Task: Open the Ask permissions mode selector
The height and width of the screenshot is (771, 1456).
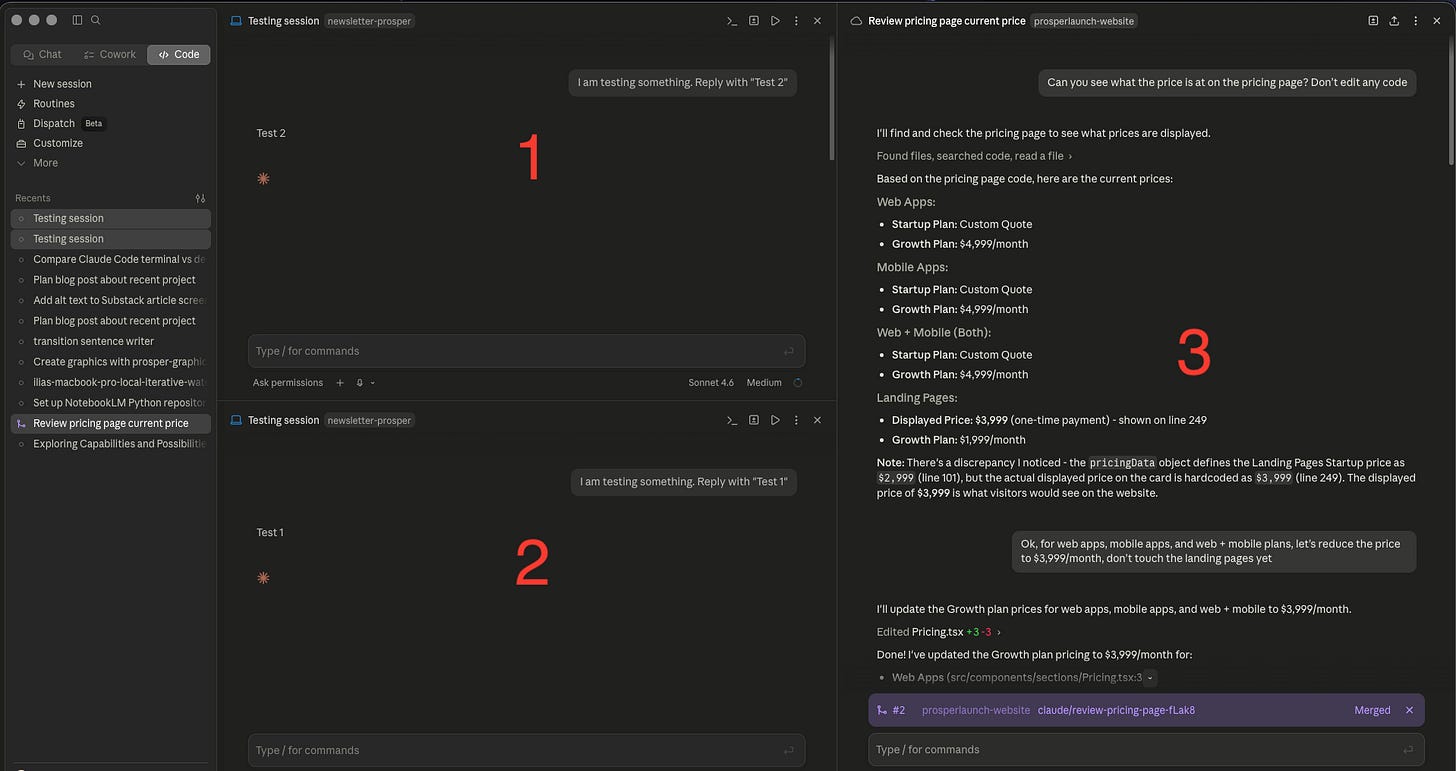Action: [x=288, y=382]
